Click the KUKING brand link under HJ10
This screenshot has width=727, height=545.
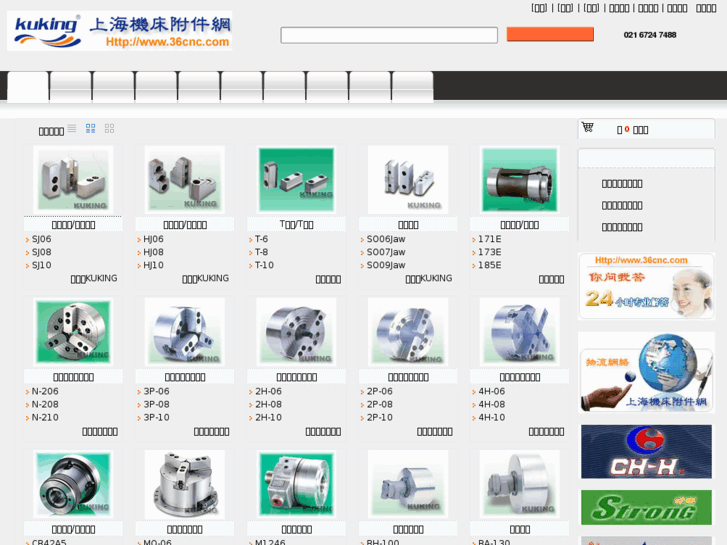point(205,278)
